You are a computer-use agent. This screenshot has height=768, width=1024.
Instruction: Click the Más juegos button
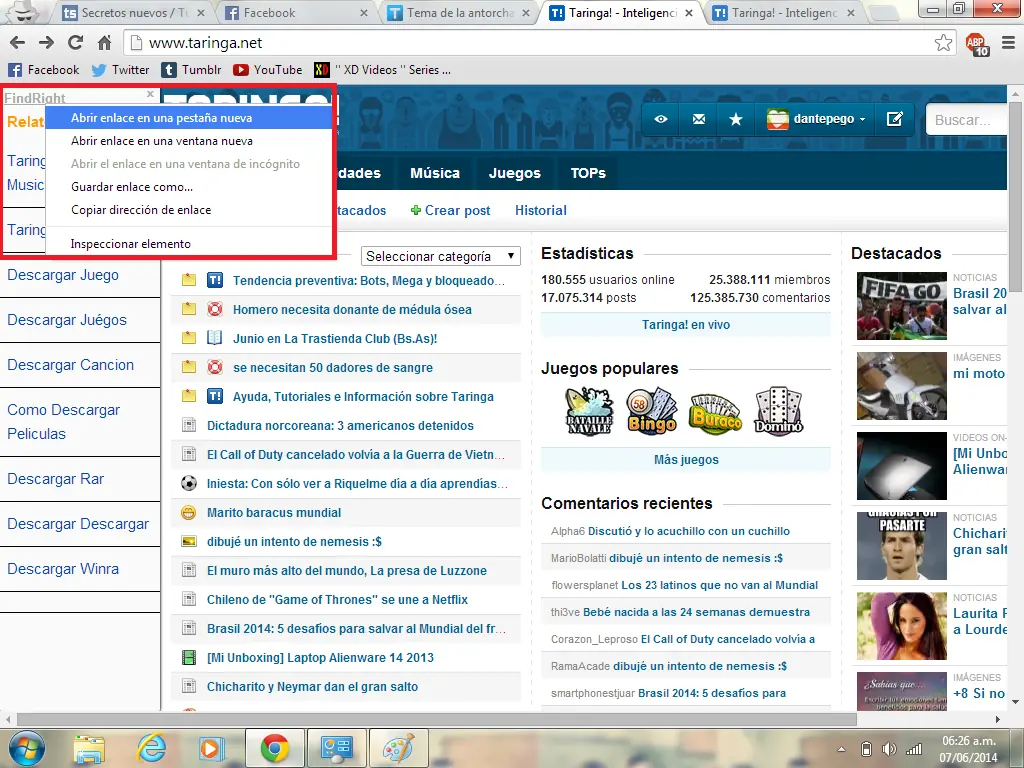(x=686, y=460)
